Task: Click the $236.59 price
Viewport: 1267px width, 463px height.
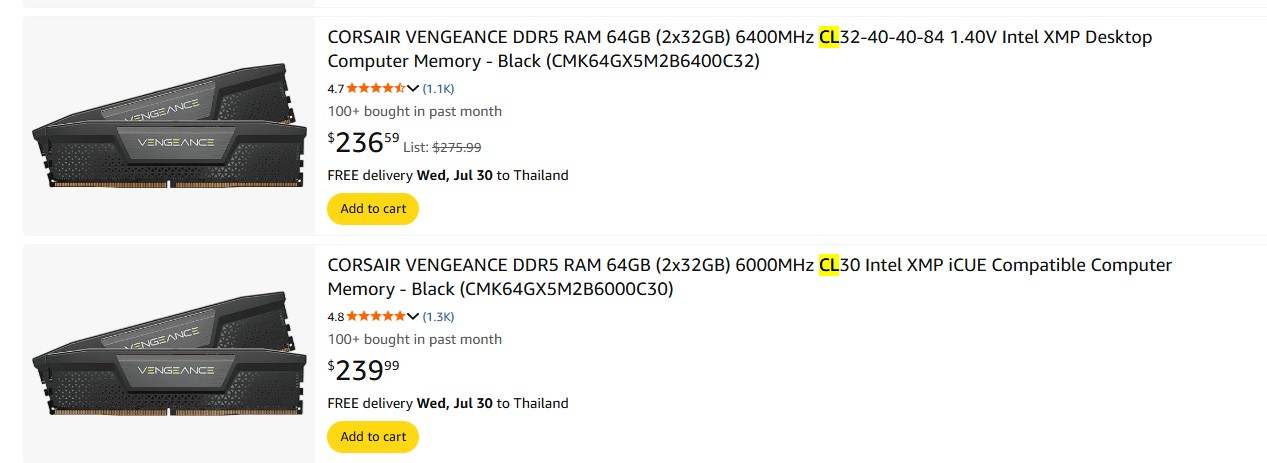Action: pyautogui.click(x=363, y=142)
